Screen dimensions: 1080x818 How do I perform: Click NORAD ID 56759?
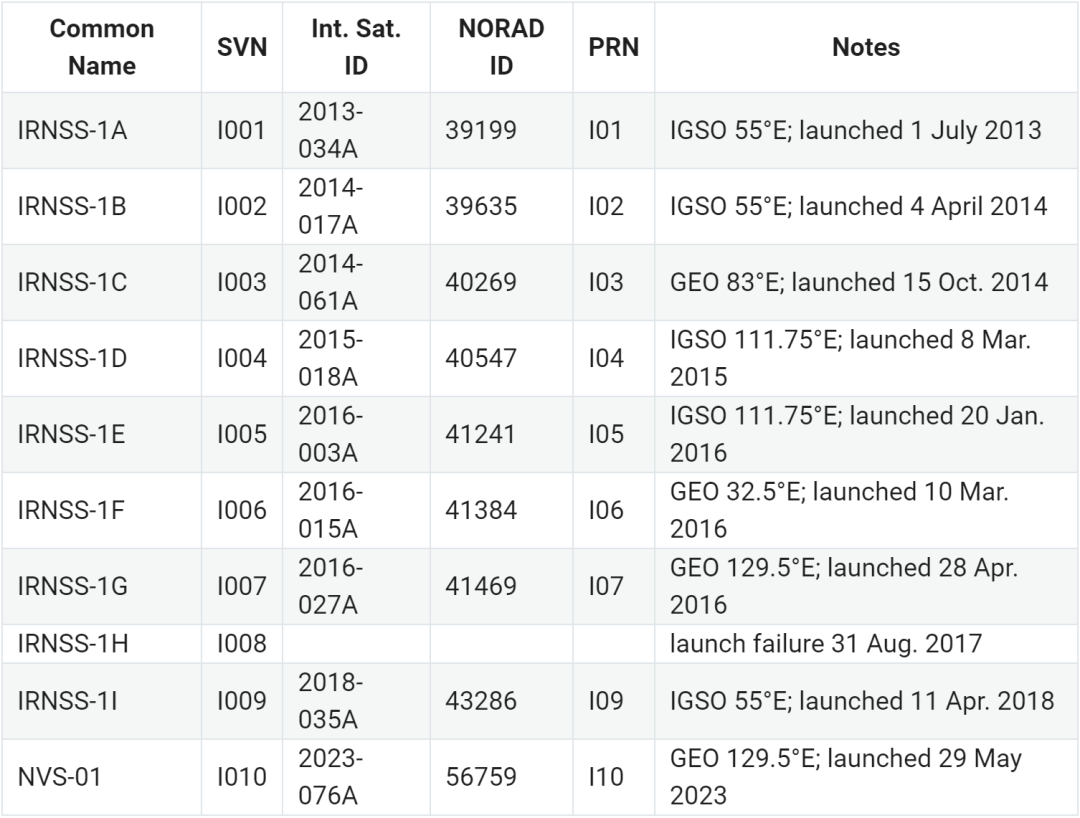pyautogui.click(x=481, y=777)
